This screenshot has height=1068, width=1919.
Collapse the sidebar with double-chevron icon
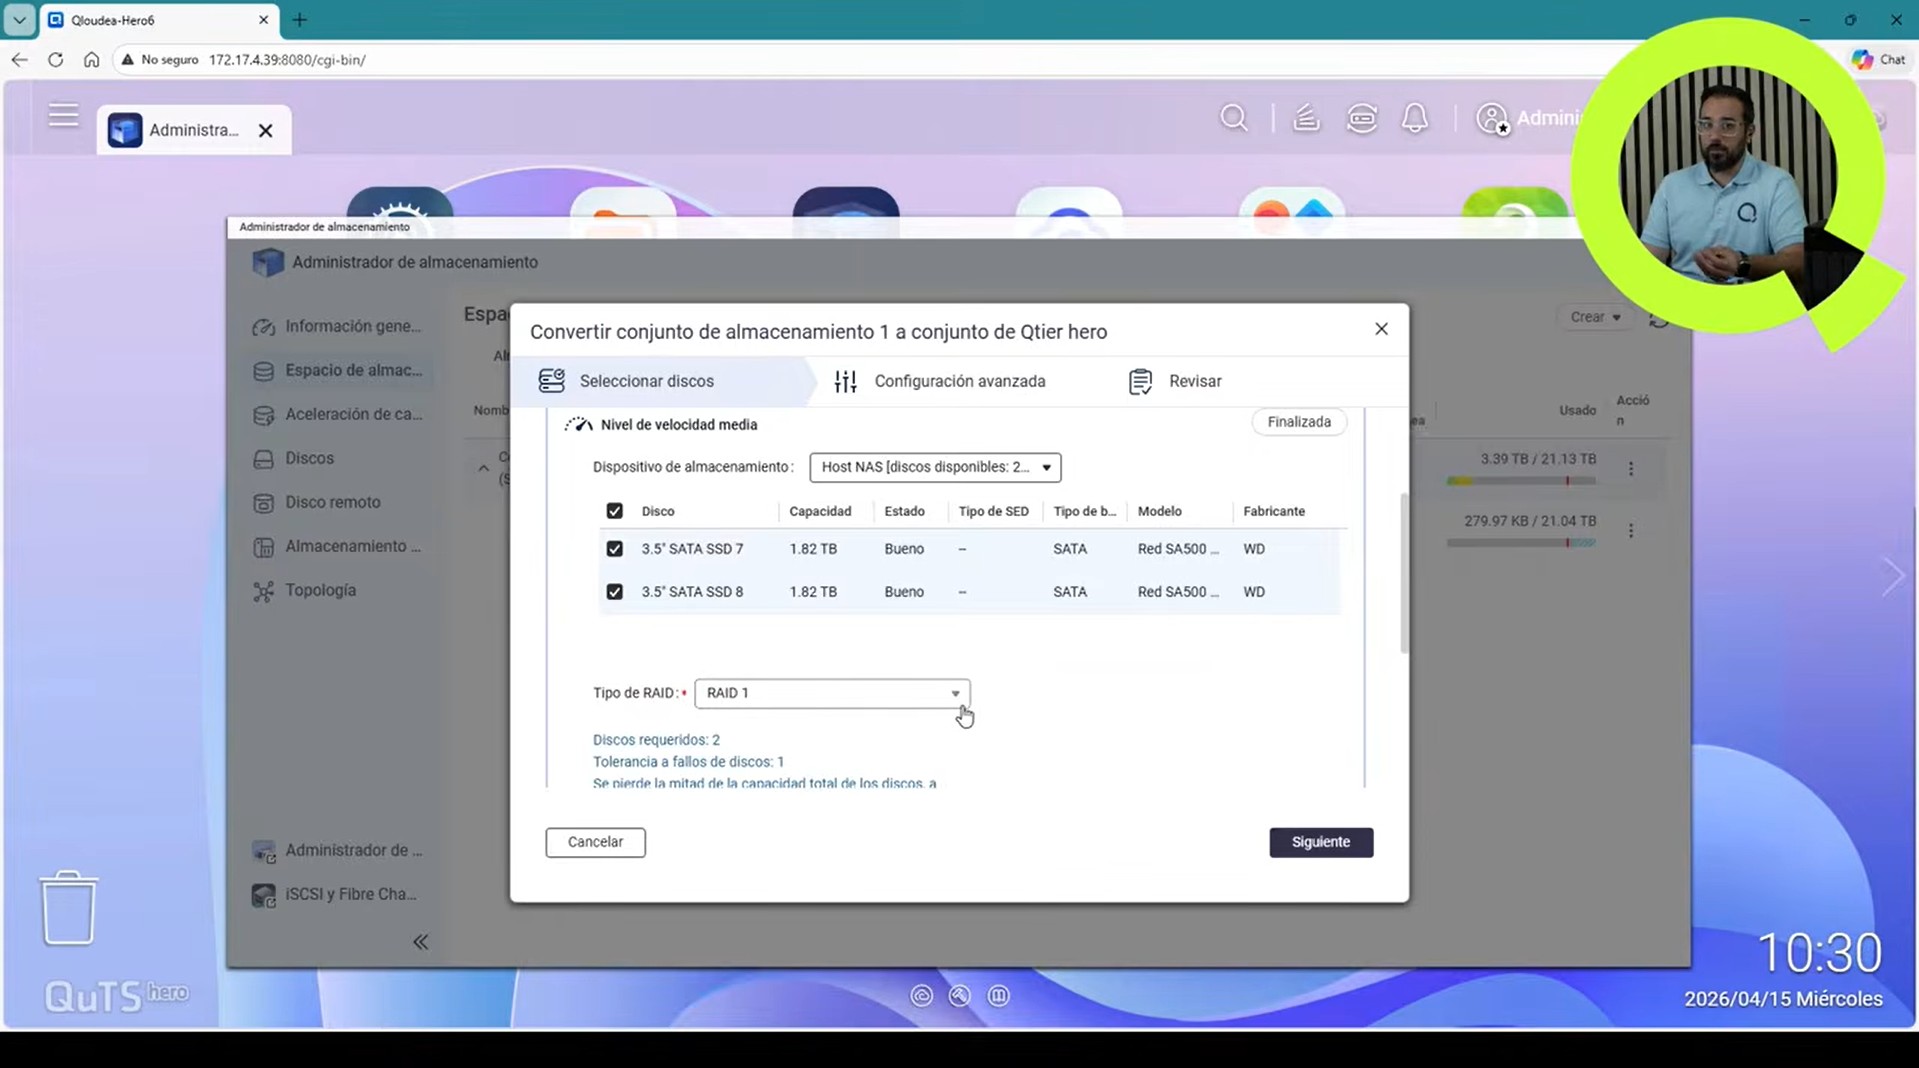point(420,942)
